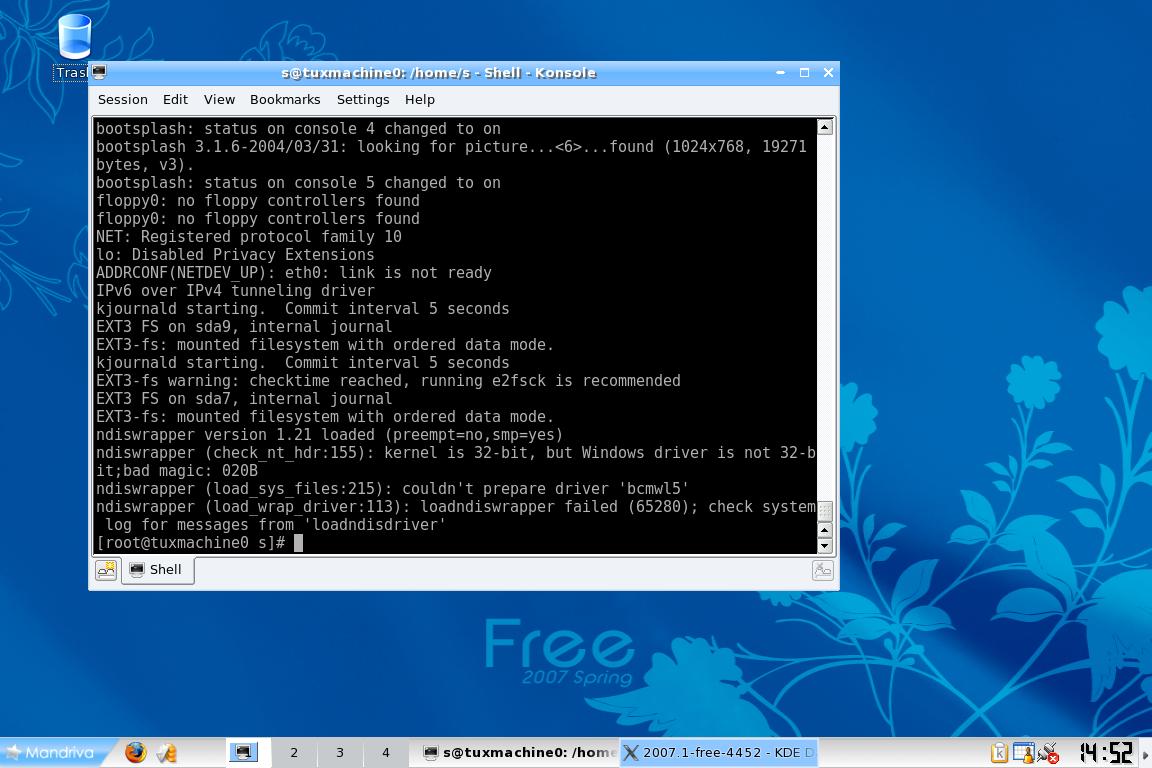The image size is (1152, 768).
Task: Click 'EXT3 FS on sda7, internal journal' line
Action: point(244,398)
